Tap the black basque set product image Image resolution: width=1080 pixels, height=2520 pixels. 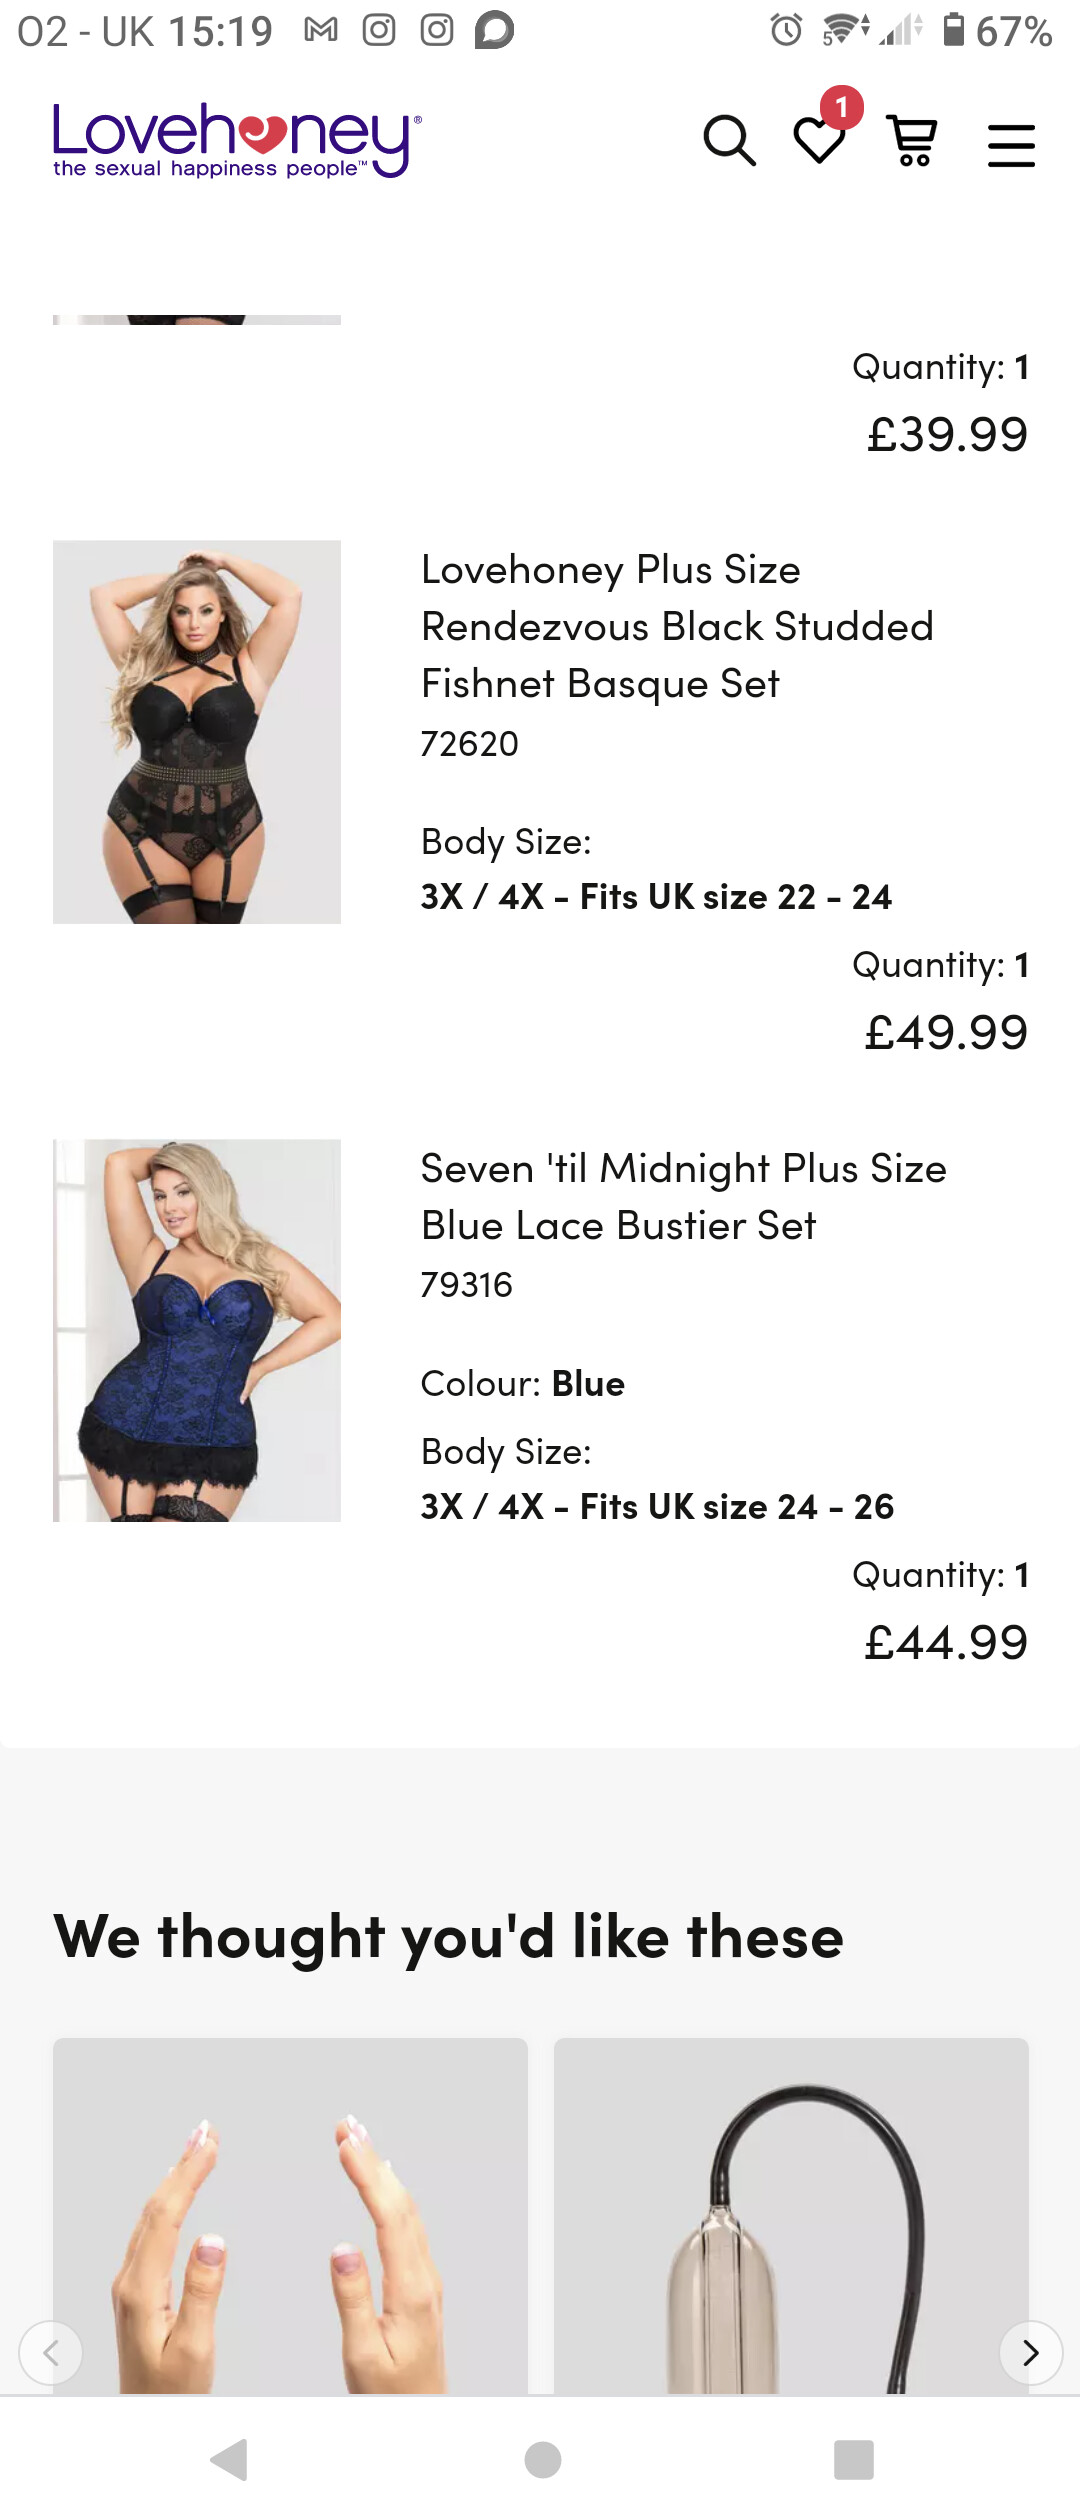(x=197, y=732)
